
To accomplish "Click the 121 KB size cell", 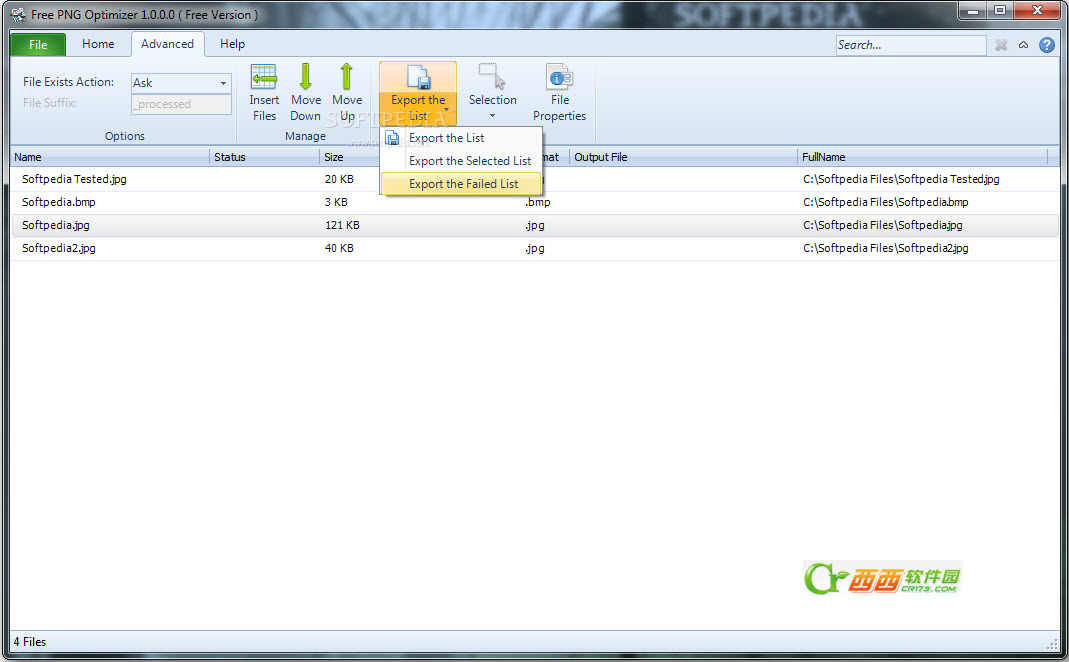I will 342,225.
